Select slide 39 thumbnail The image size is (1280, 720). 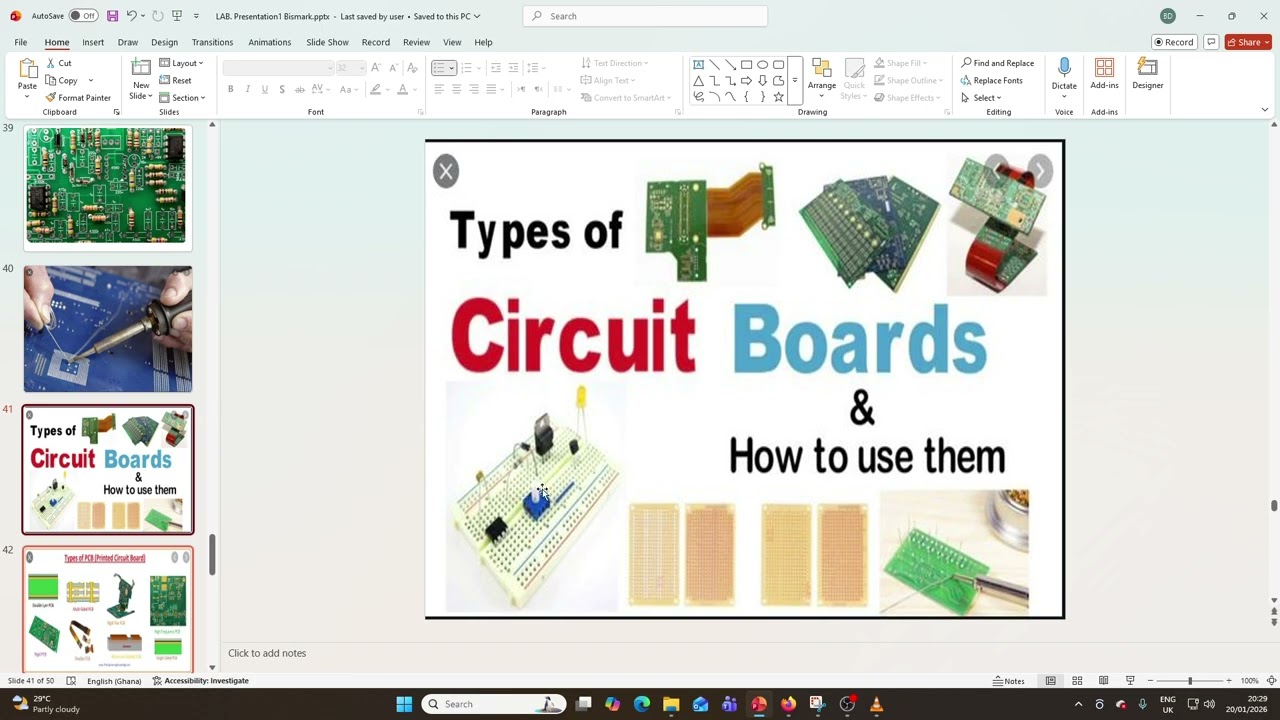[x=106, y=185]
